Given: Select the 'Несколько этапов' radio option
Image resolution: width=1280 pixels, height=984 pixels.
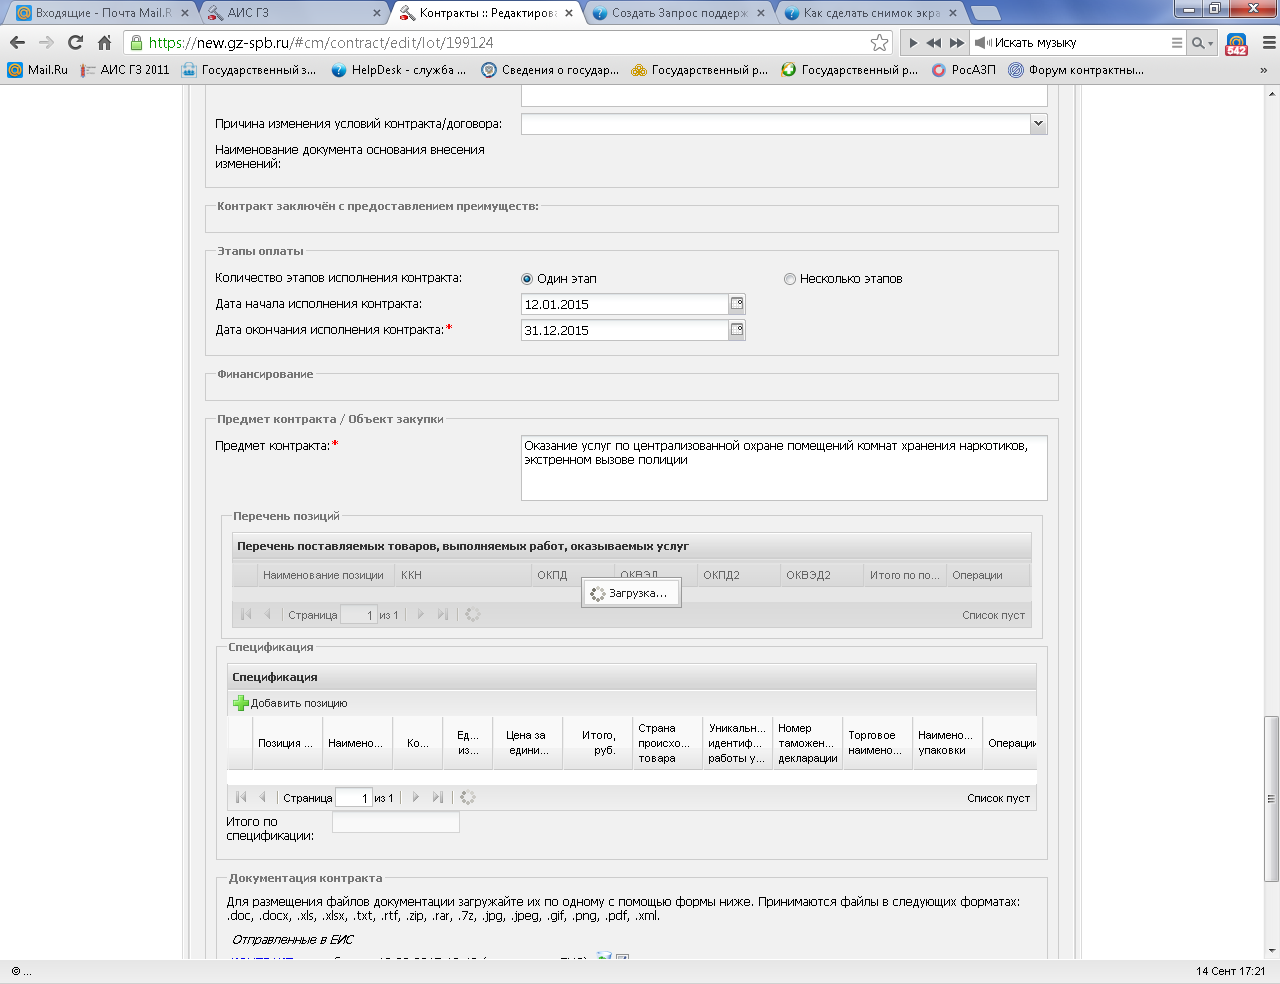Looking at the screenshot, I should 790,279.
